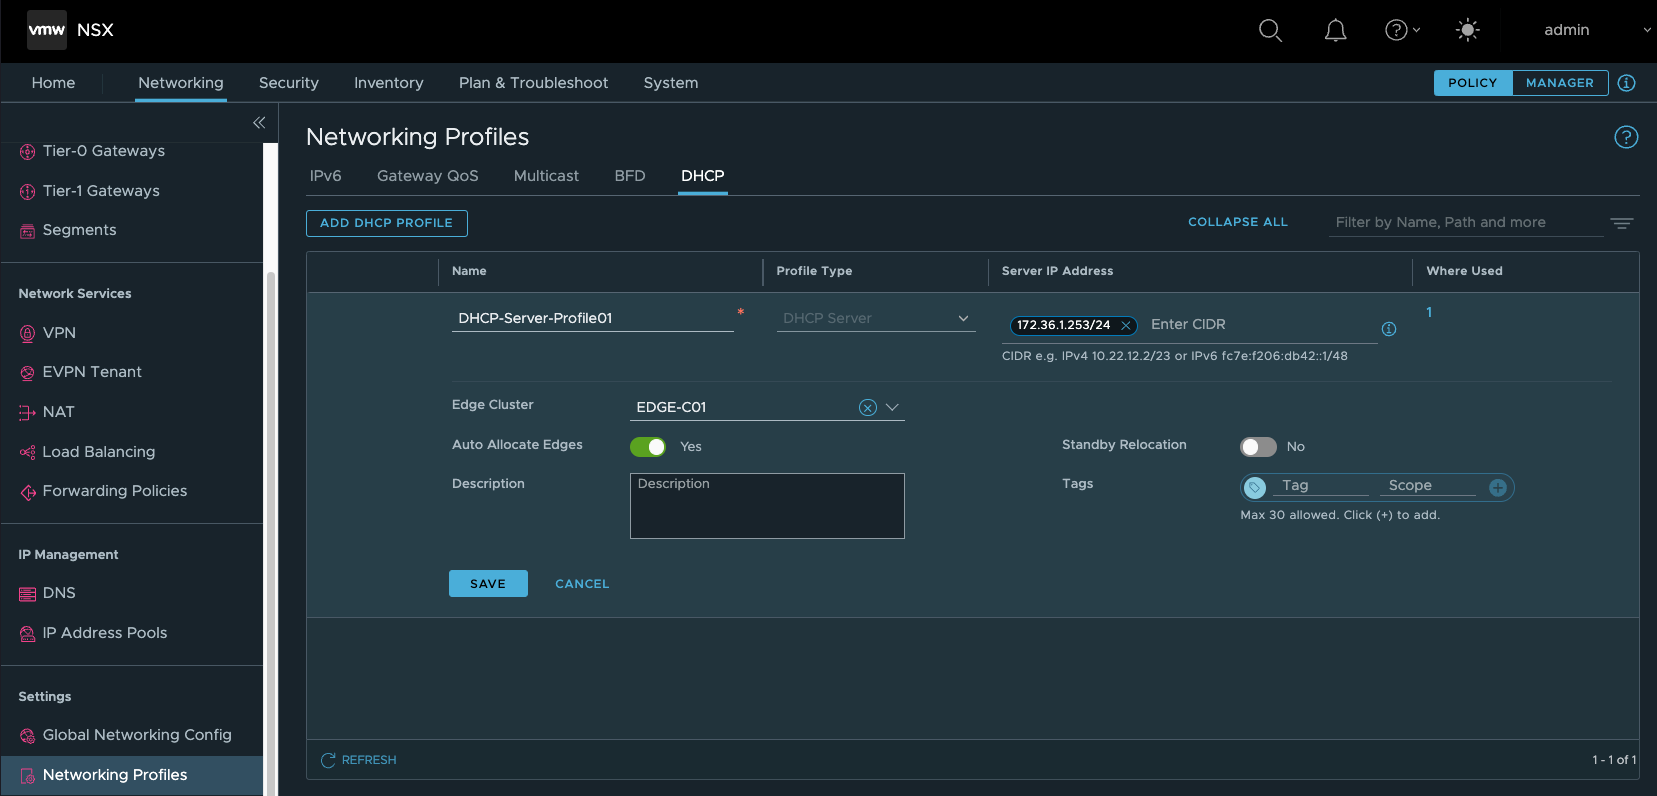The width and height of the screenshot is (1657, 796).
Task: Click the Segments icon in sidebar
Action: click(x=27, y=231)
